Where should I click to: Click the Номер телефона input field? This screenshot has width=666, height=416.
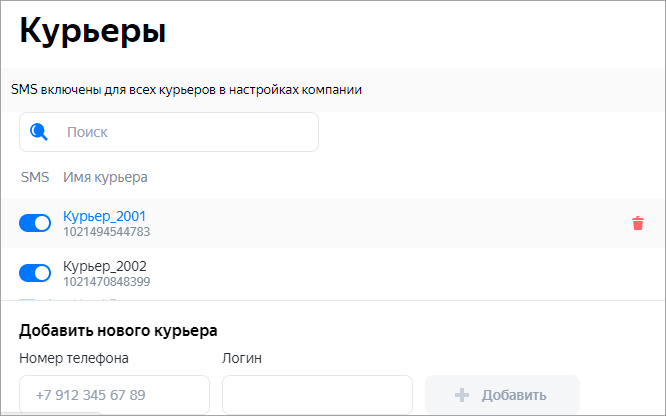(114, 395)
